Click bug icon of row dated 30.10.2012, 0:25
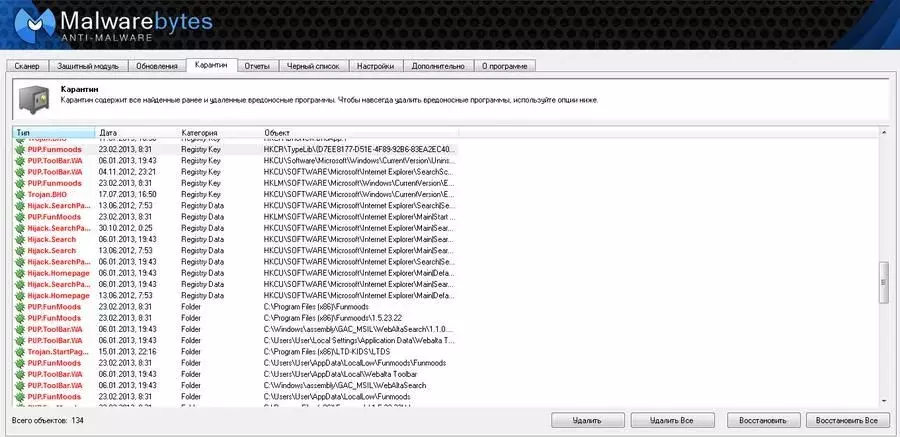 pyautogui.click(x=20, y=228)
